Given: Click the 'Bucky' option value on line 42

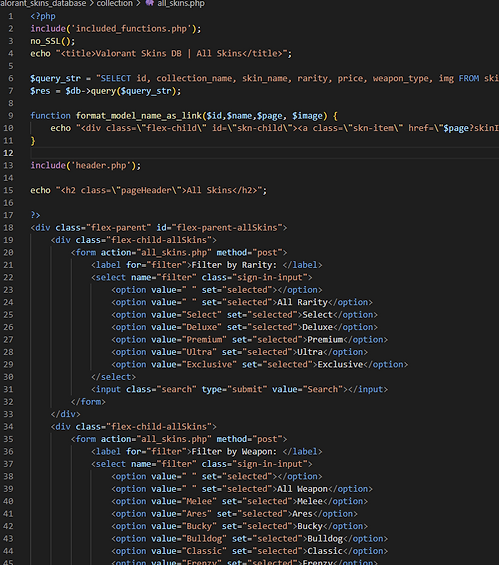Looking at the screenshot, I should [199, 526].
